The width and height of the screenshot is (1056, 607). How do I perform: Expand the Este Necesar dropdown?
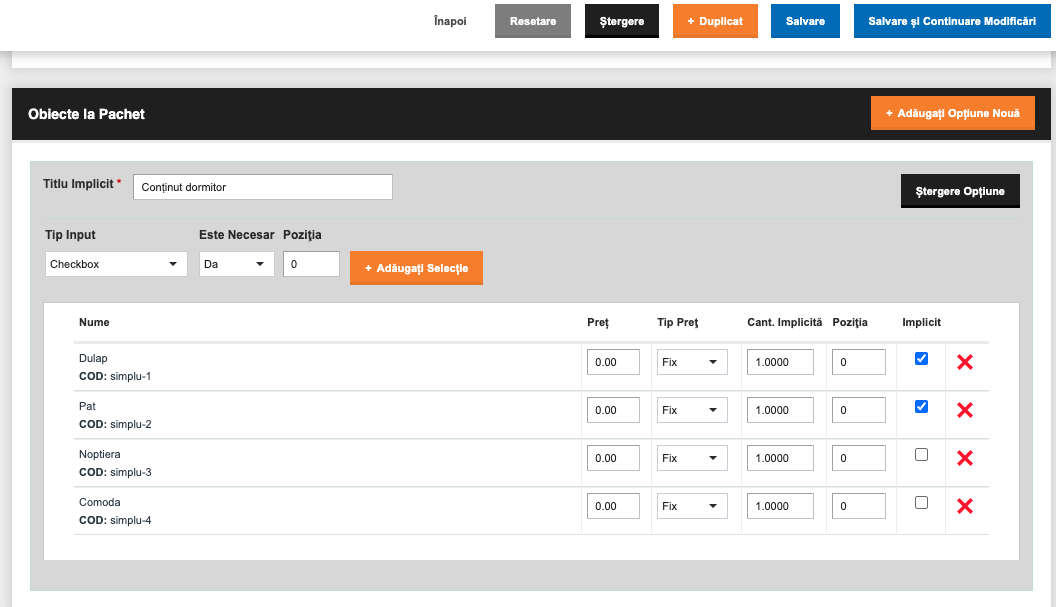(236, 264)
